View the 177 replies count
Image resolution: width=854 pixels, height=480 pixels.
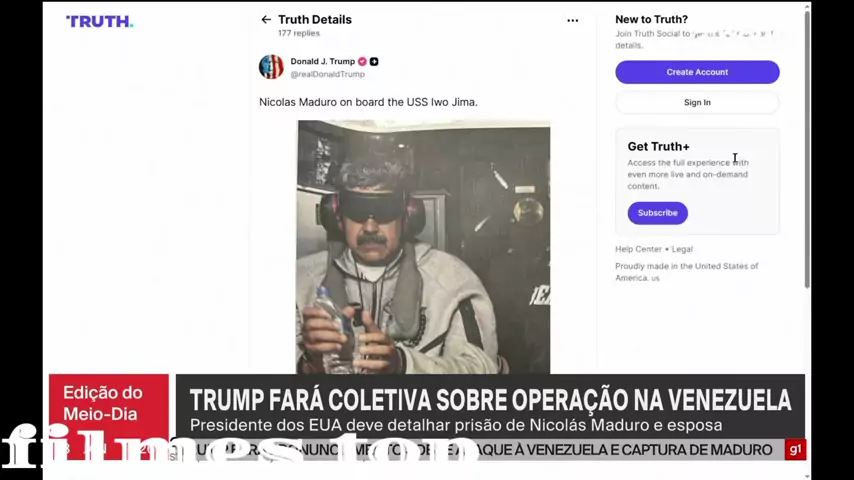pos(299,33)
